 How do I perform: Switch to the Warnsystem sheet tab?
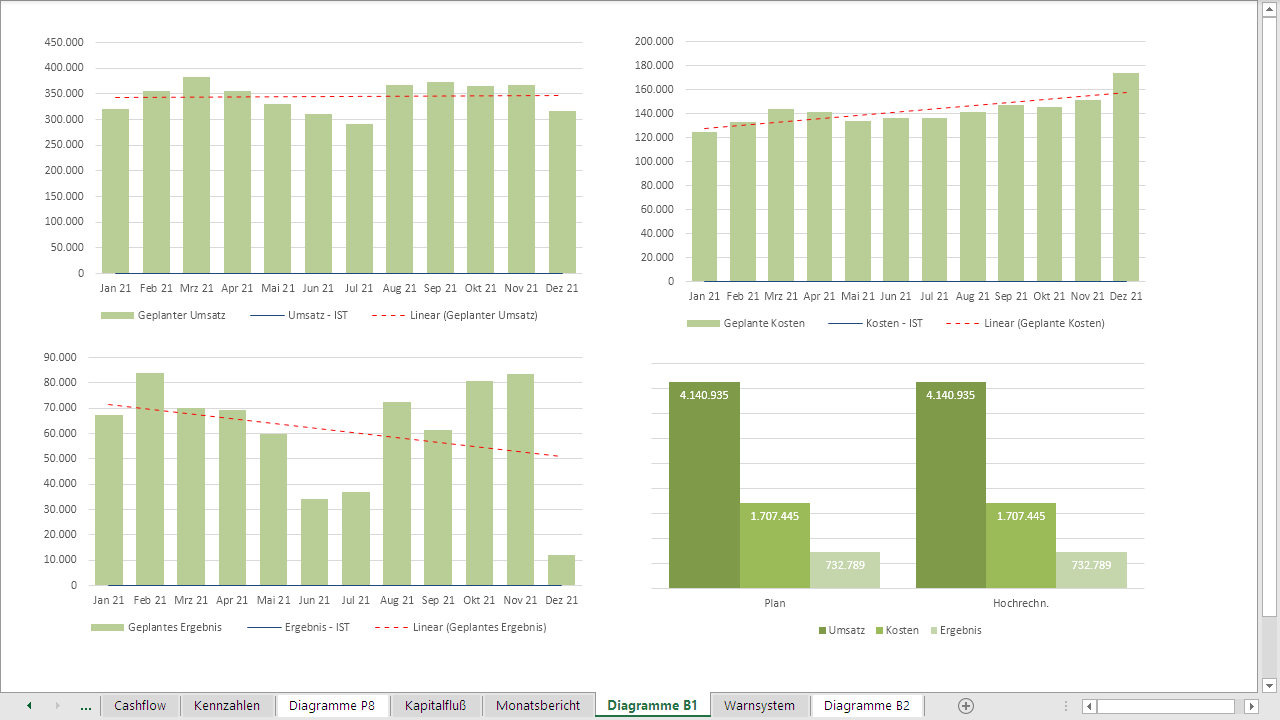click(x=759, y=706)
